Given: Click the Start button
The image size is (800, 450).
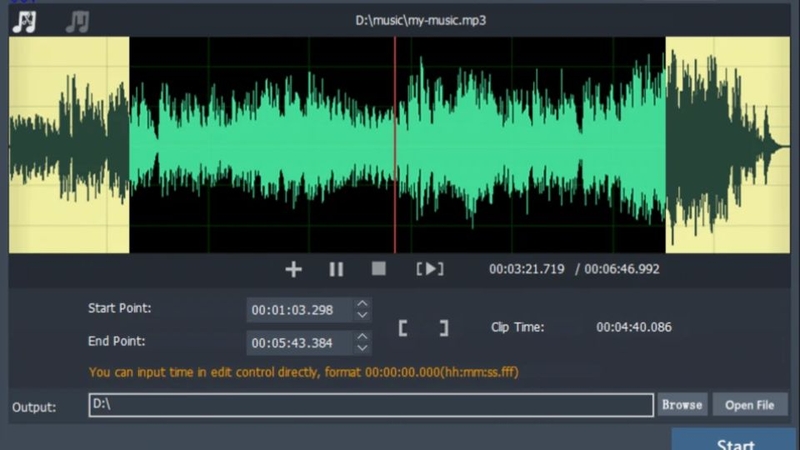Looking at the screenshot, I should pyautogui.click(x=735, y=441).
